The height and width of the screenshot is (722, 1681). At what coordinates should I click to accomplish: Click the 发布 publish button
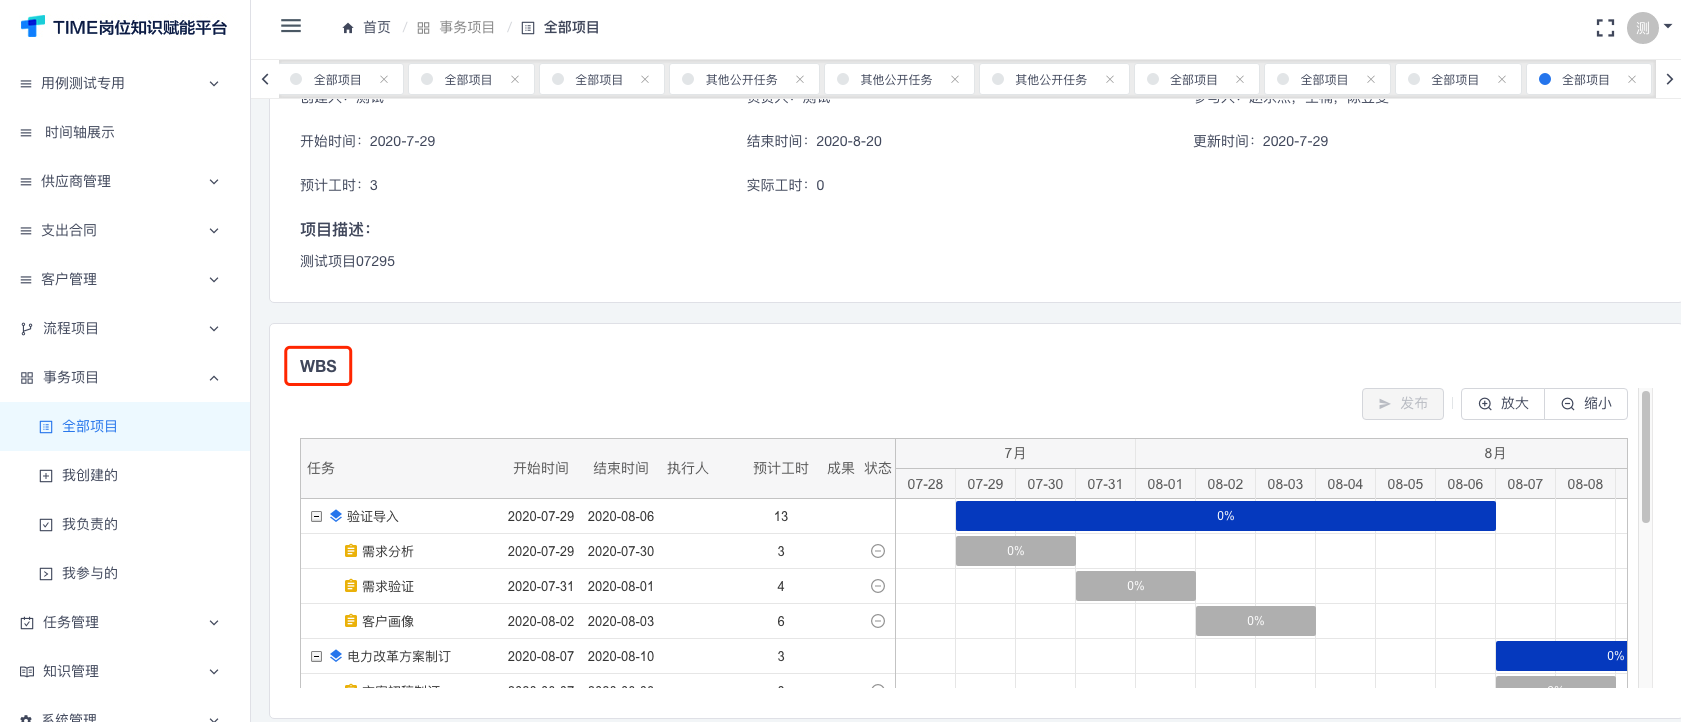(1403, 404)
